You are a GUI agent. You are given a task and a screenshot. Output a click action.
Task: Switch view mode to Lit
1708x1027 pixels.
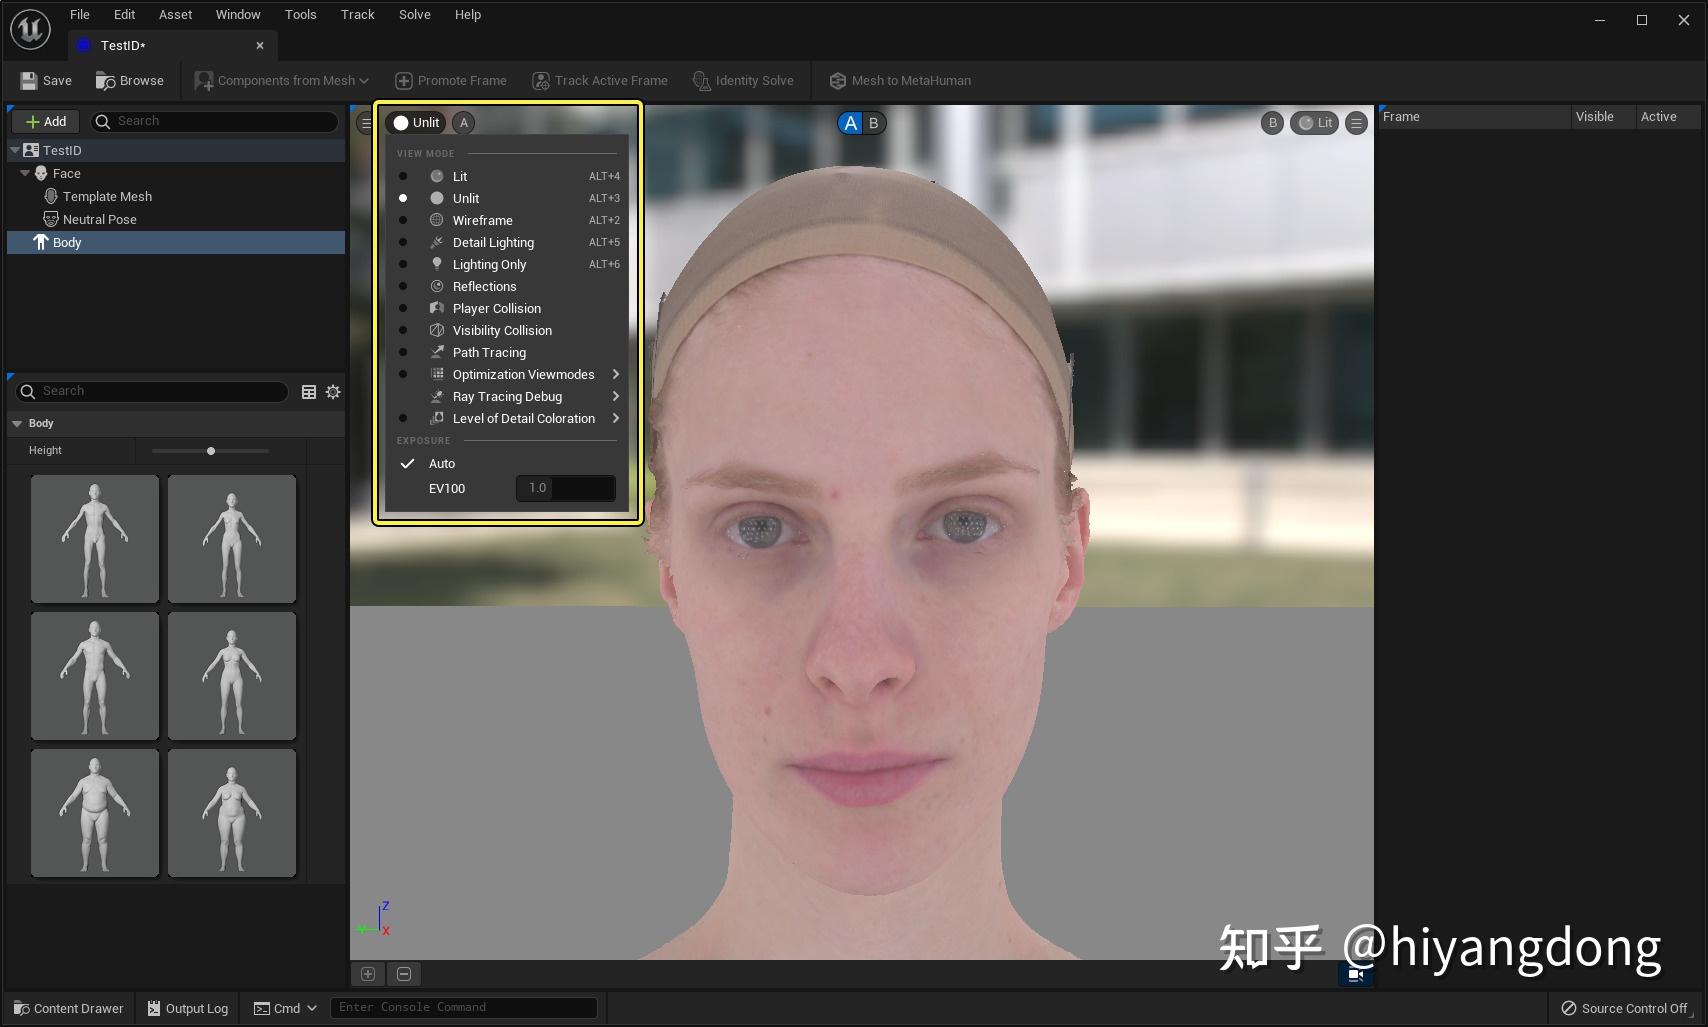tap(460, 176)
